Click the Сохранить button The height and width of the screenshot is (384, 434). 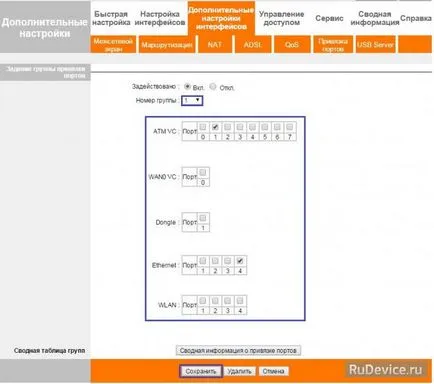click(x=201, y=371)
